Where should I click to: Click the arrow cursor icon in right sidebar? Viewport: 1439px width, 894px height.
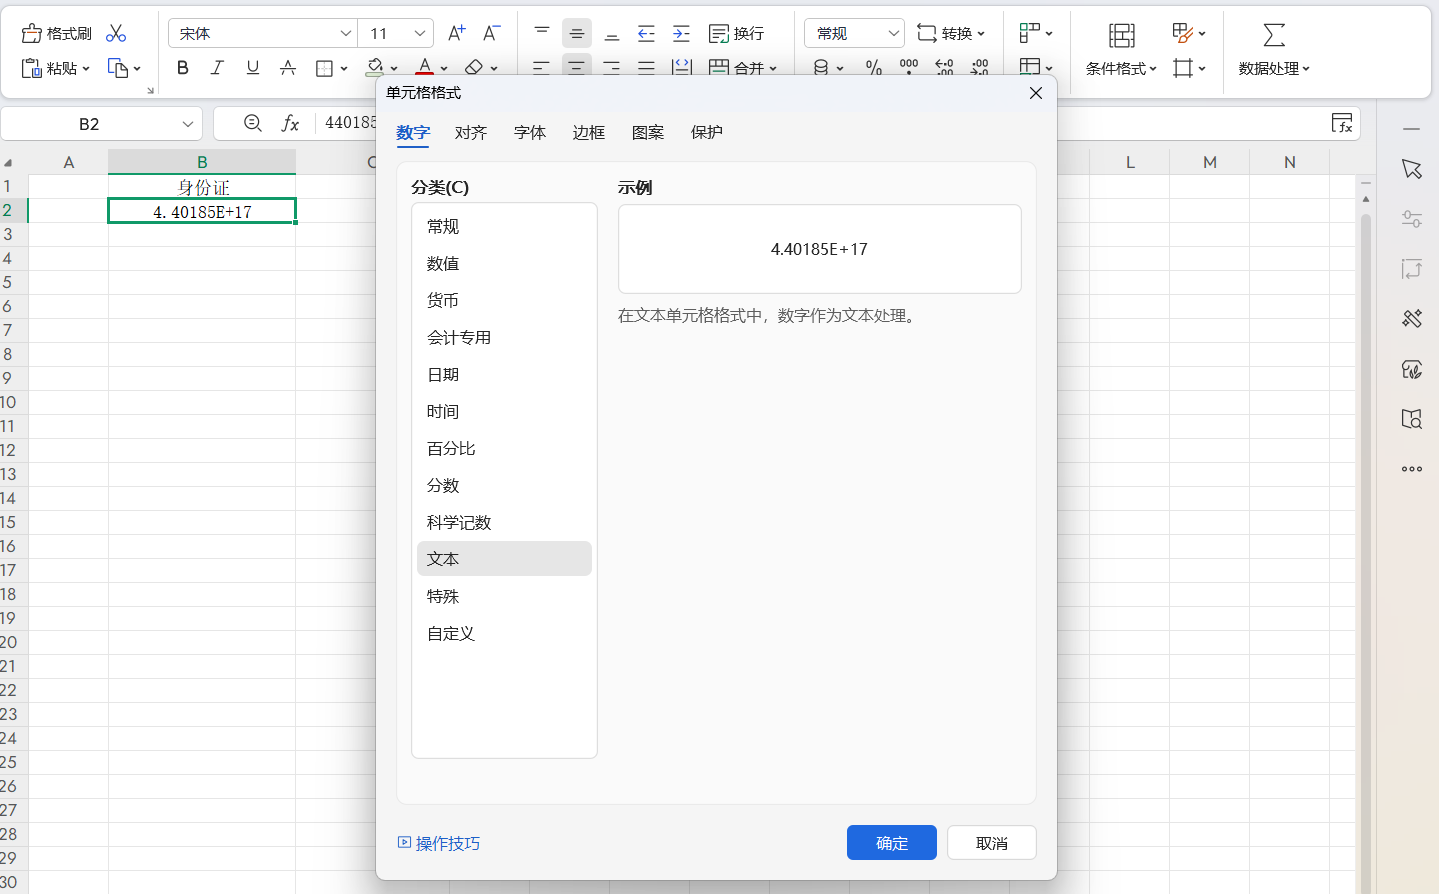1411,169
